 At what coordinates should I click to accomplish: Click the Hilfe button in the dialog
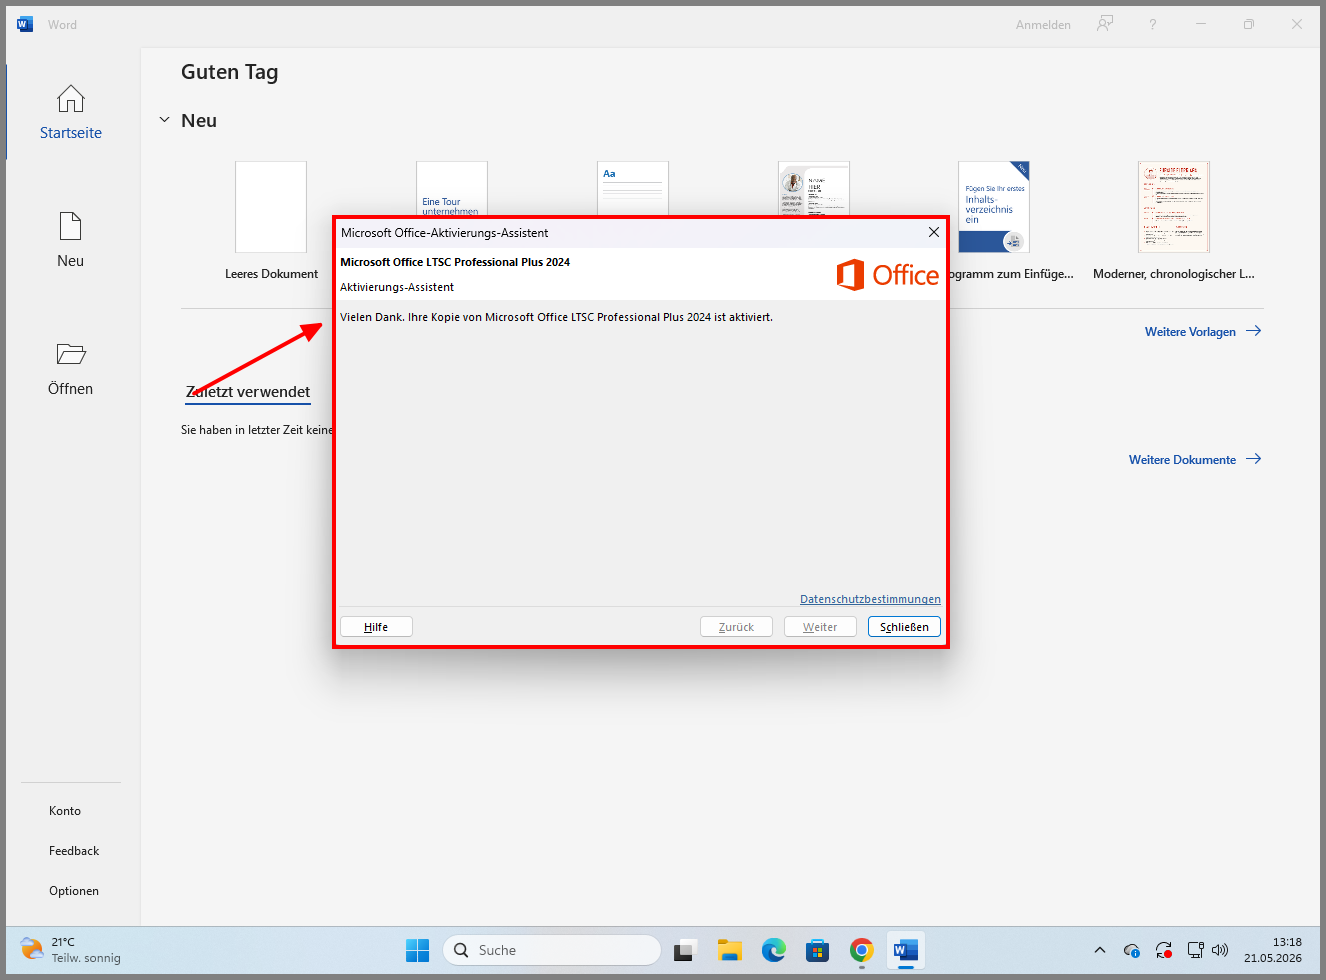coord(376,627)
